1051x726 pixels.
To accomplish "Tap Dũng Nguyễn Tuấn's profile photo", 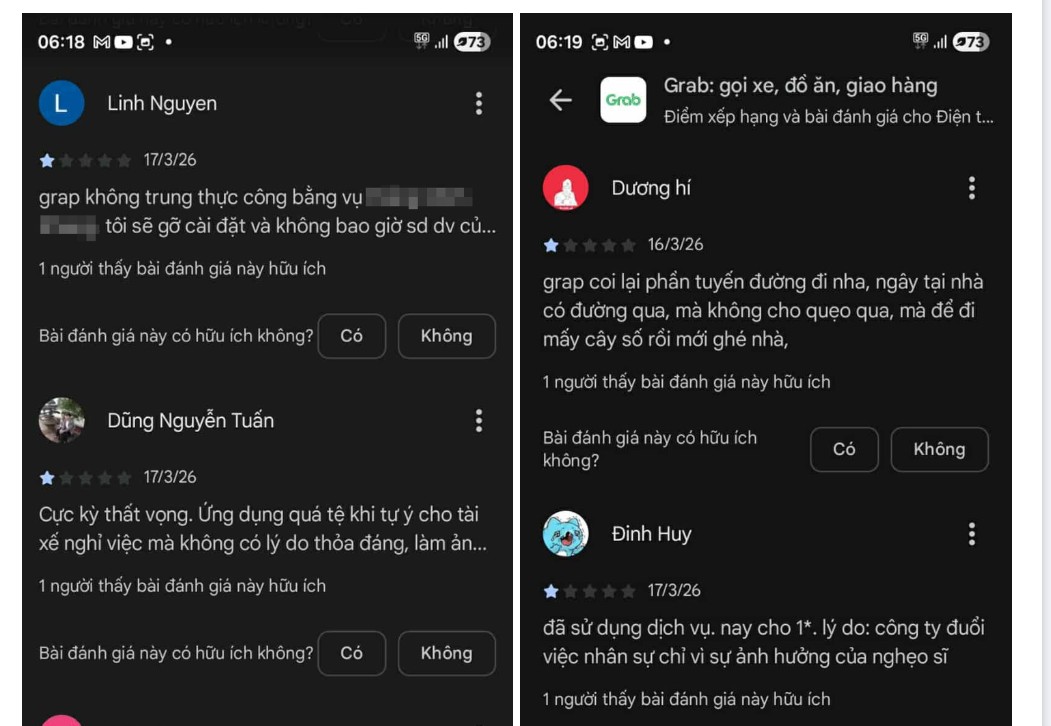I will [x=61, y=420].
